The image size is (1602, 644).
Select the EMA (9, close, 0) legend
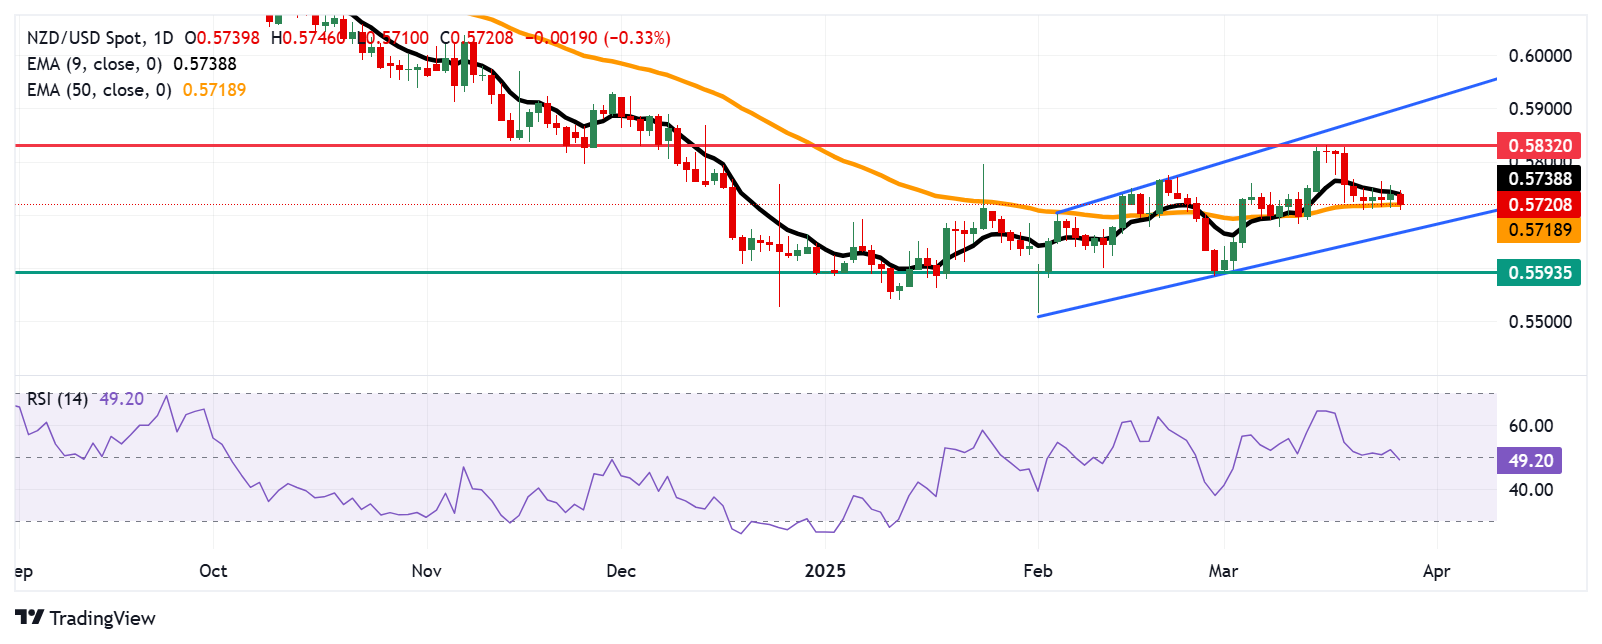(94, 64)
